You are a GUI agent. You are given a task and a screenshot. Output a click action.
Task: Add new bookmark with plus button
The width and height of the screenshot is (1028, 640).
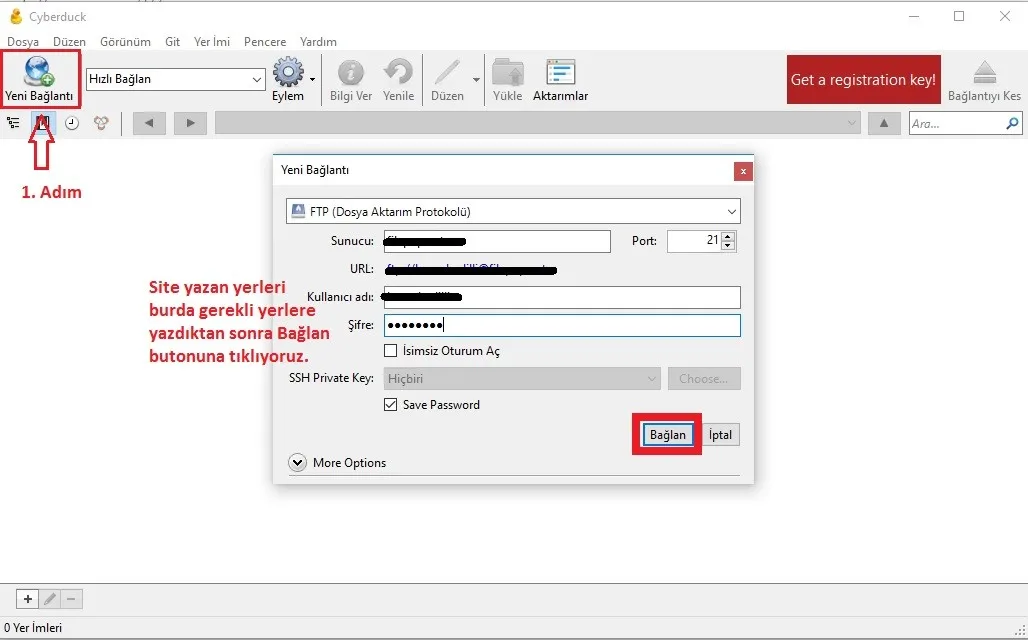coord(28,599)
